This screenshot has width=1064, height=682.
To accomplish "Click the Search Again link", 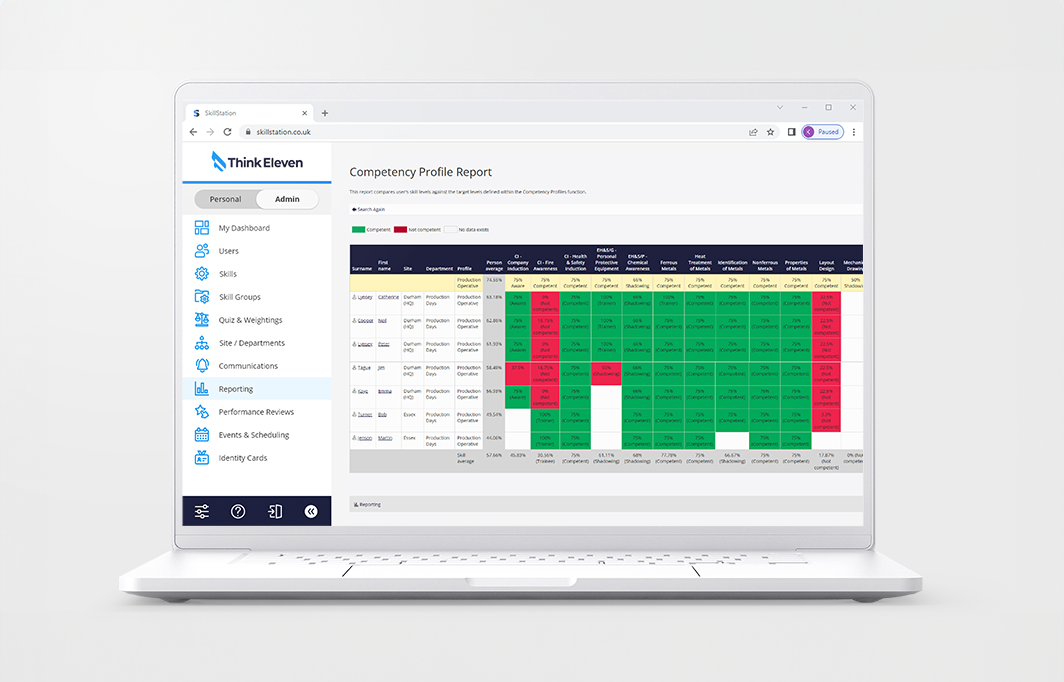I will (x=368, y=209).
